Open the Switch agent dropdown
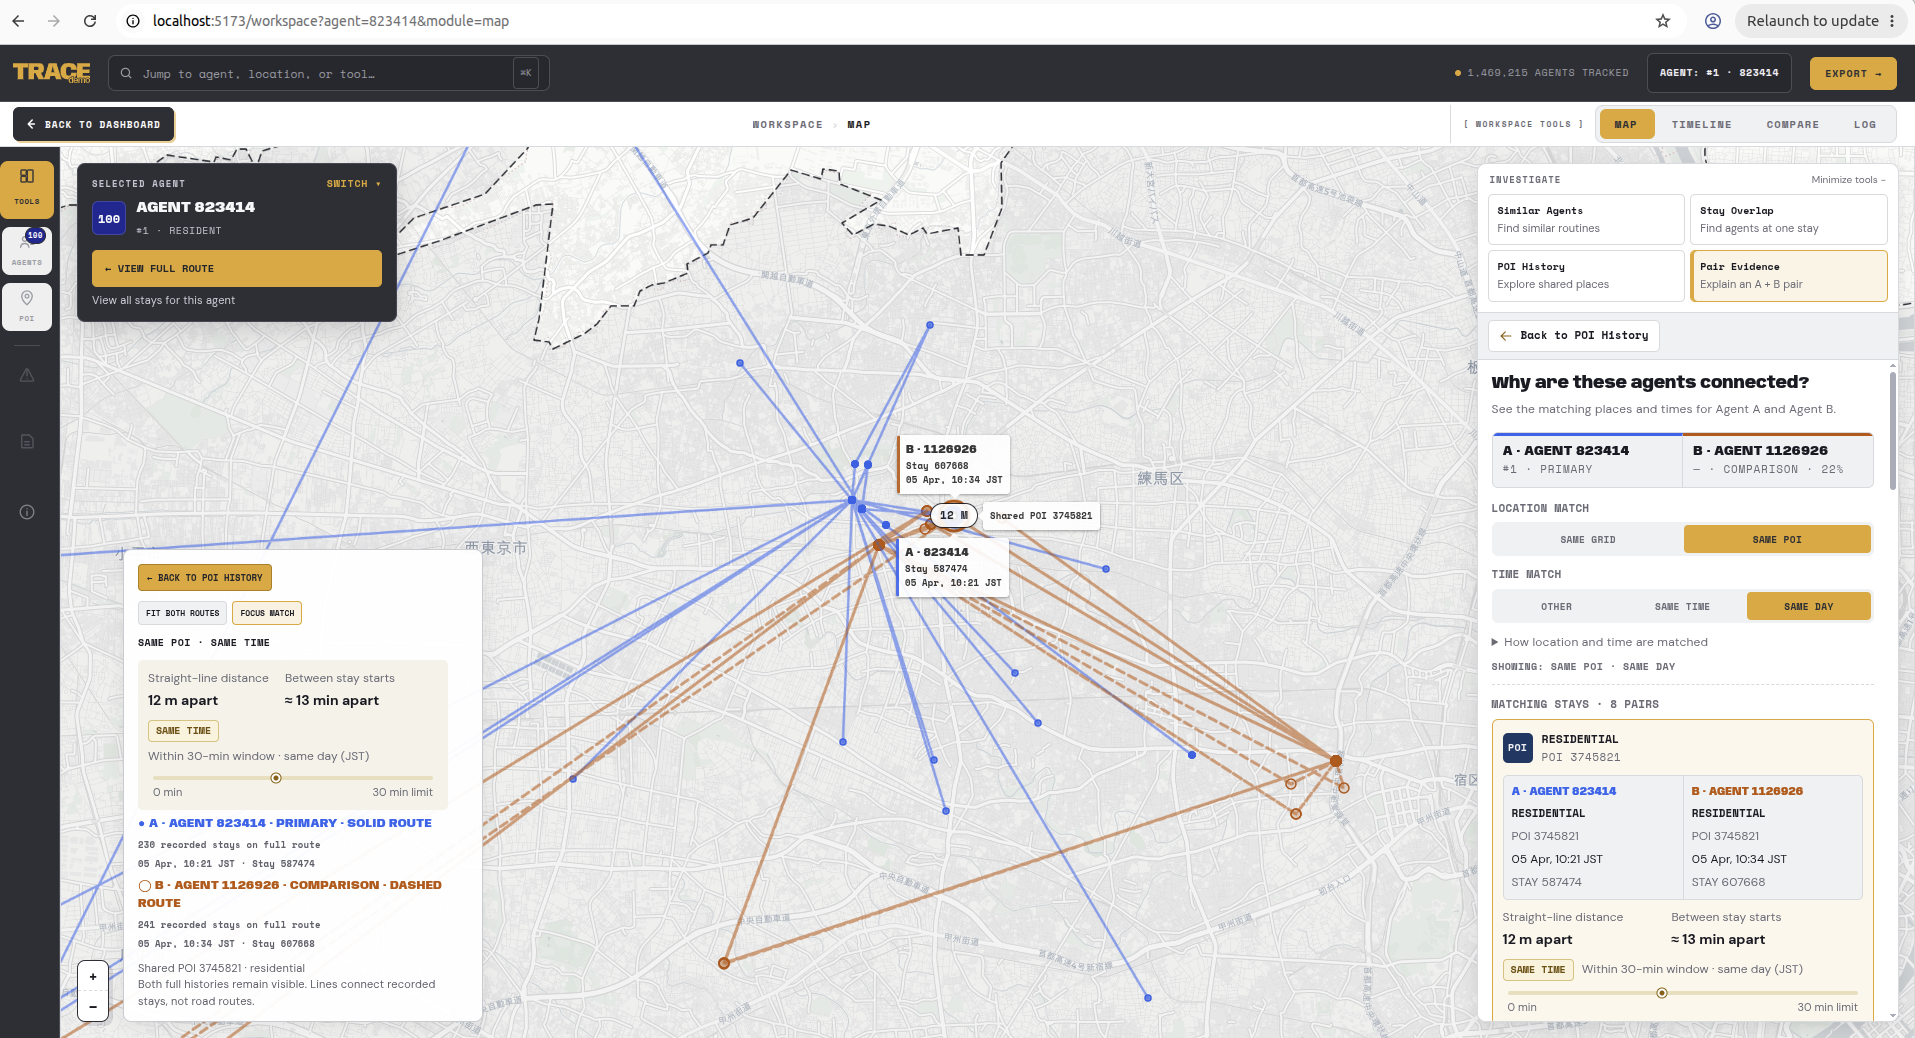This screenshot has height=1038, width=1915. (x=353, y=184)
